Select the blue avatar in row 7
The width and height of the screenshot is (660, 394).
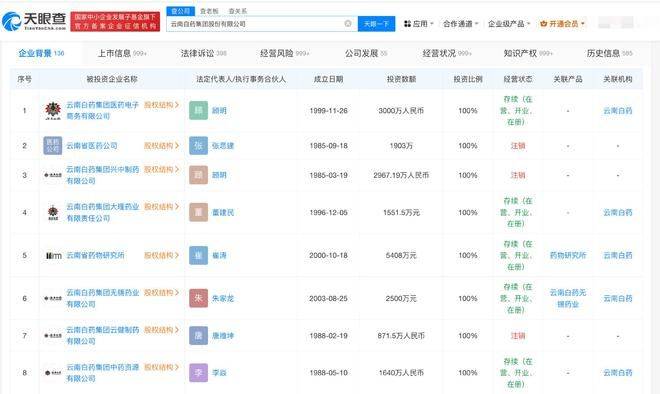coord(198,336)
